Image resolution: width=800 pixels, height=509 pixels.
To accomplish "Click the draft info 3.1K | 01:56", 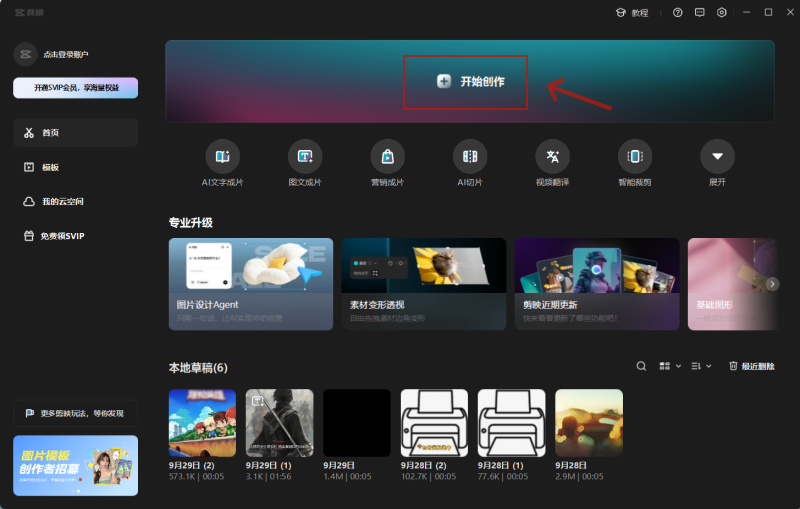I will [x=268, y=476].
